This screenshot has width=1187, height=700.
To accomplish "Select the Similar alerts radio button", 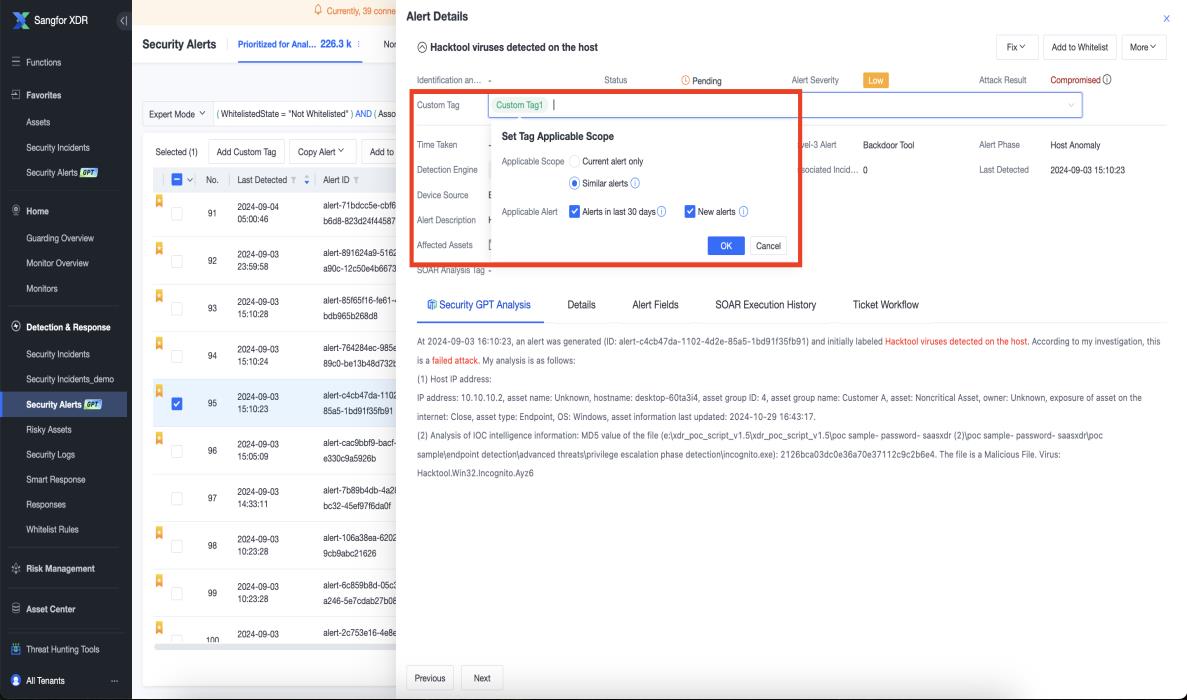I will click(575, 183).
